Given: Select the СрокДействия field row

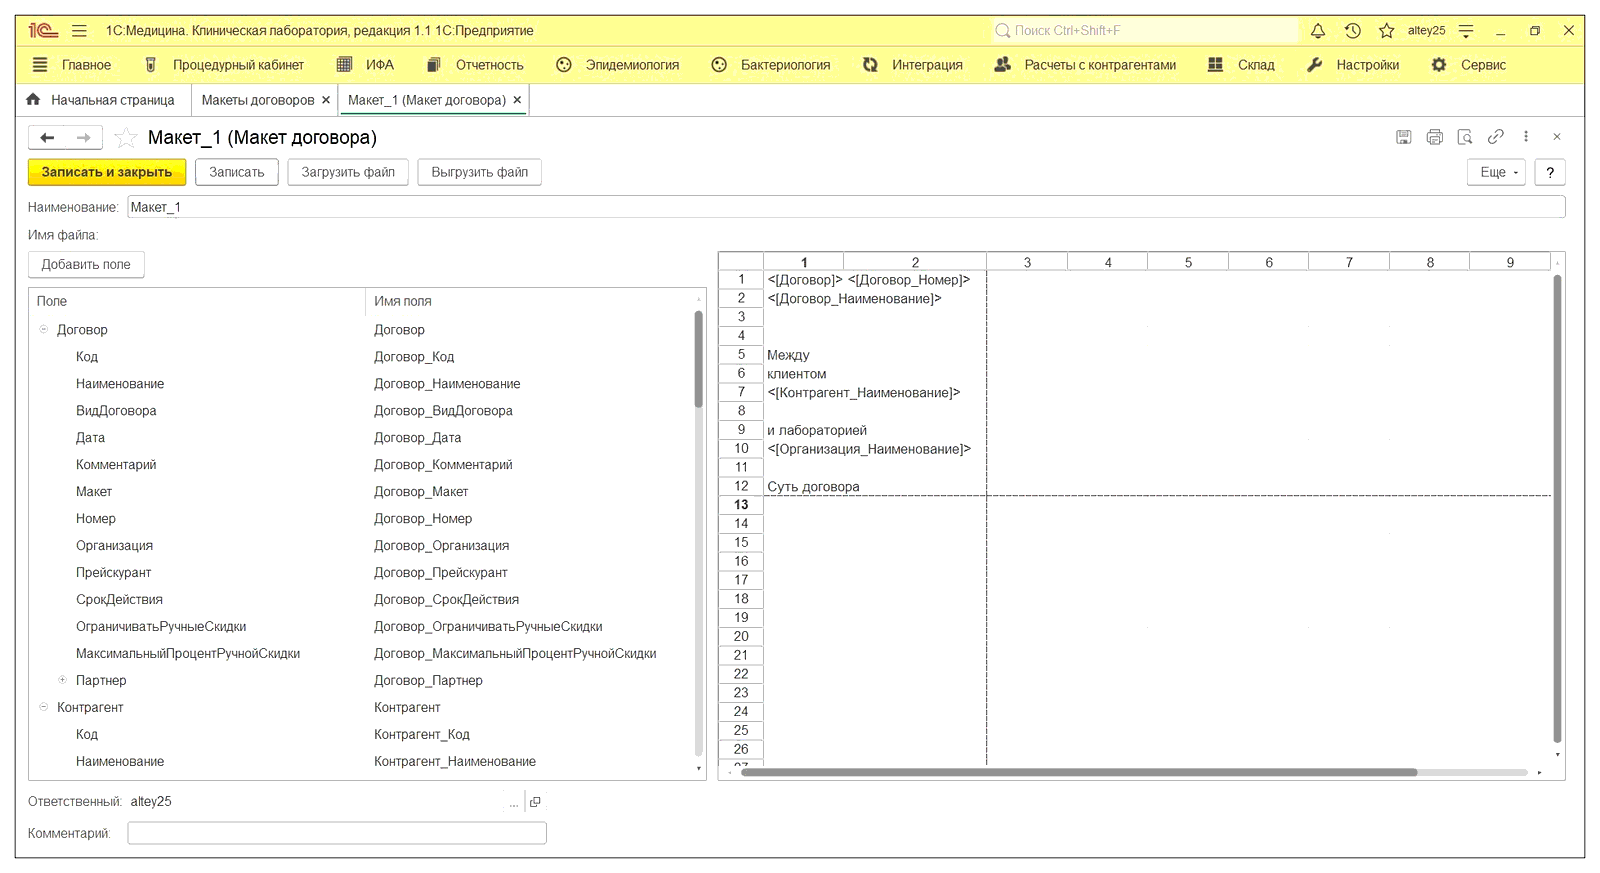Looking at the screenshot, I should coord(361,600).
